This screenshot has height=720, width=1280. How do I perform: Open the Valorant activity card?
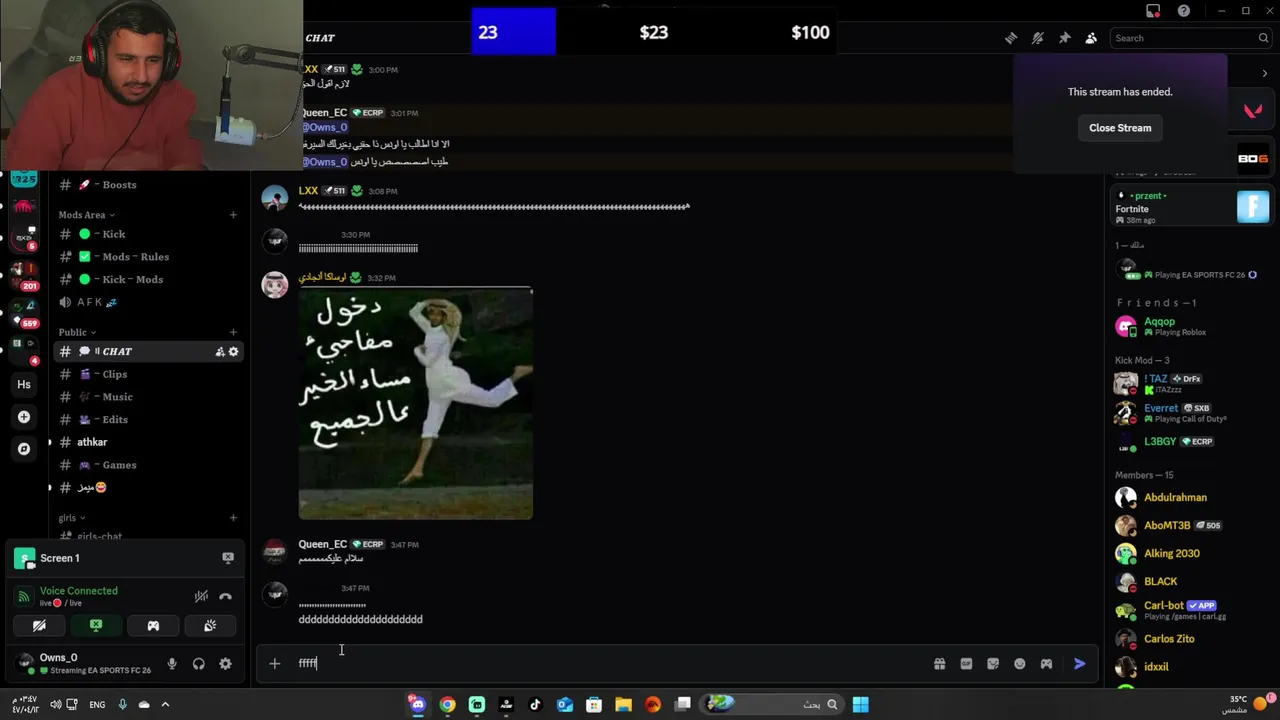click(x=1253, y=111)
